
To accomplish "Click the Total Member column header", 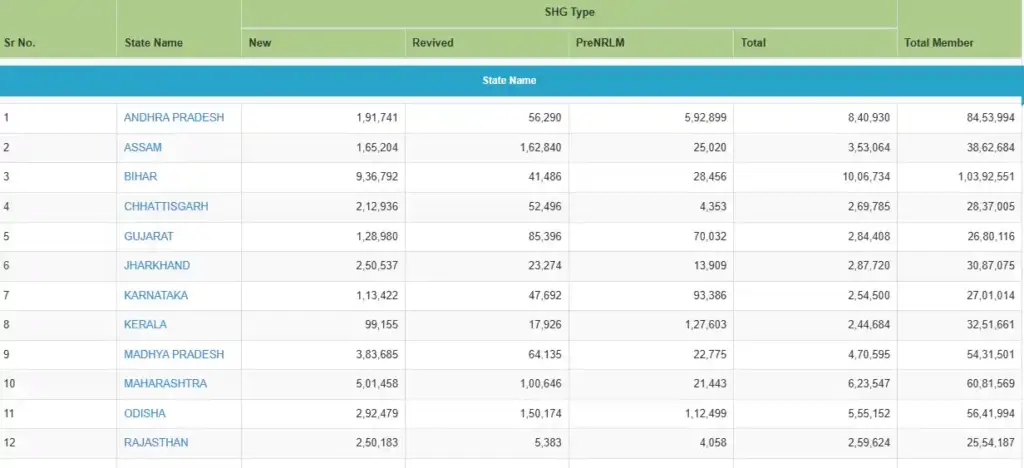I will point(938,43).
